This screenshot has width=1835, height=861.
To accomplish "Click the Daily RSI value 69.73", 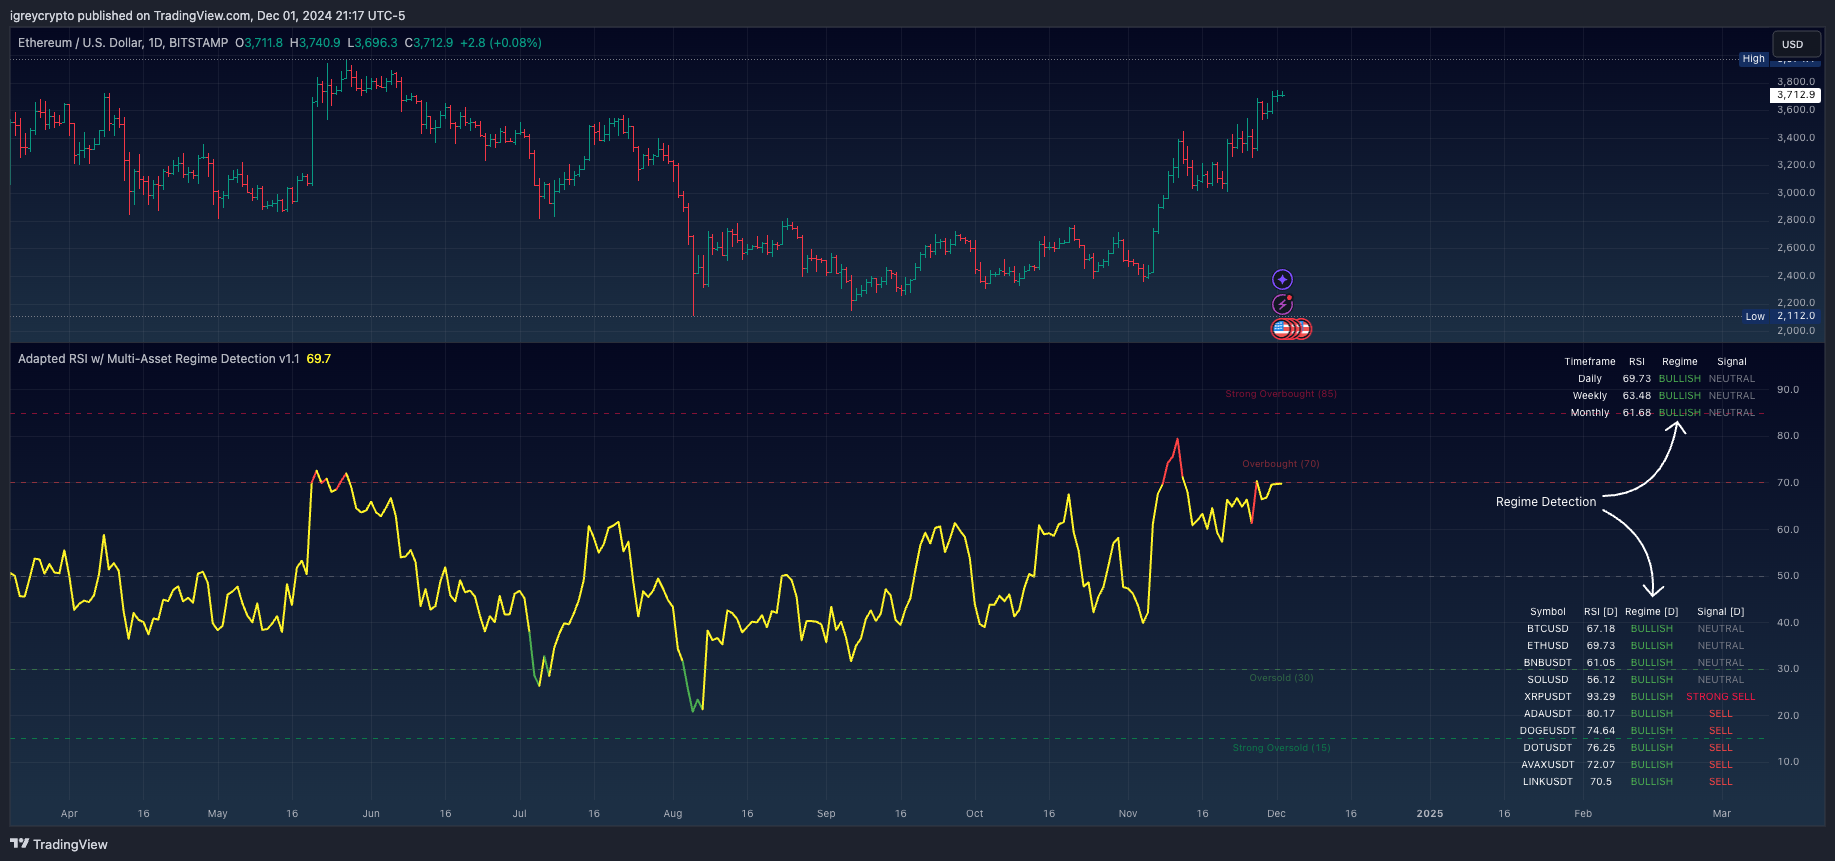I will [x=1637, y=379].
